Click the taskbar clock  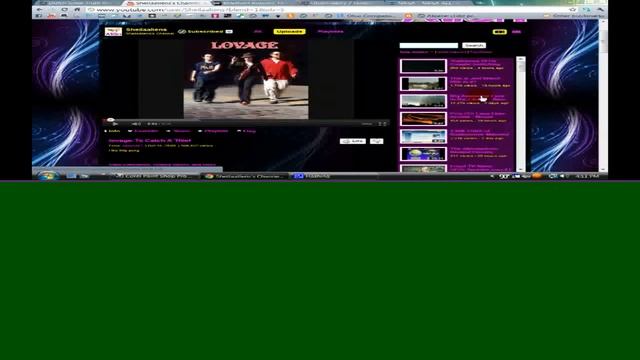point(587,176)
